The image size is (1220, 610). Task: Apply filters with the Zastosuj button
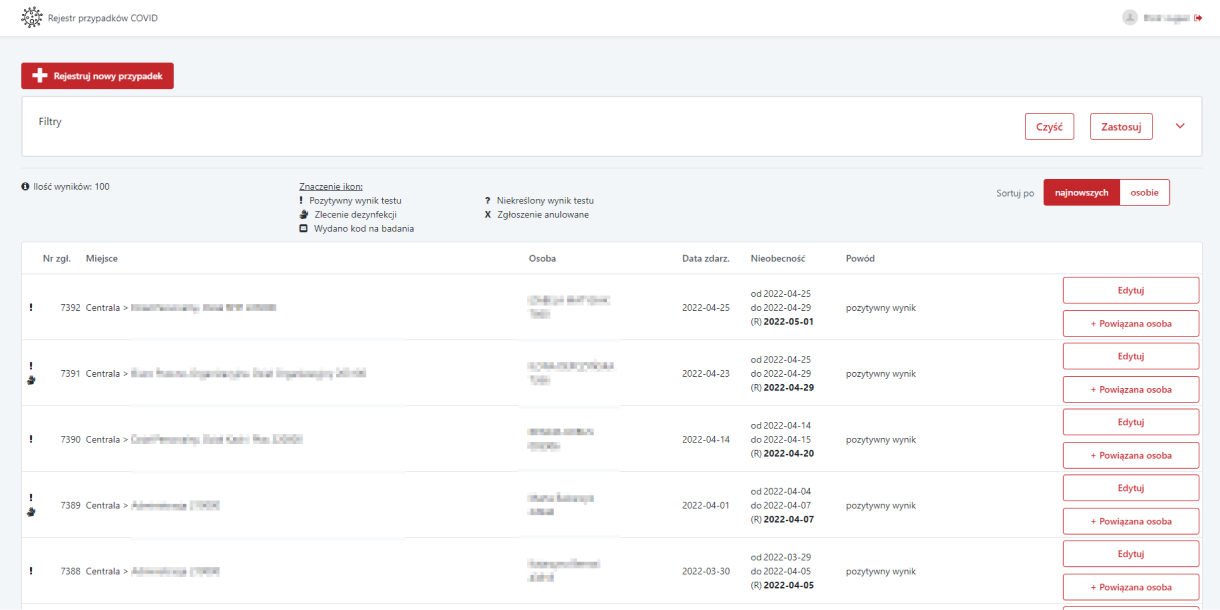[1121, 127]
